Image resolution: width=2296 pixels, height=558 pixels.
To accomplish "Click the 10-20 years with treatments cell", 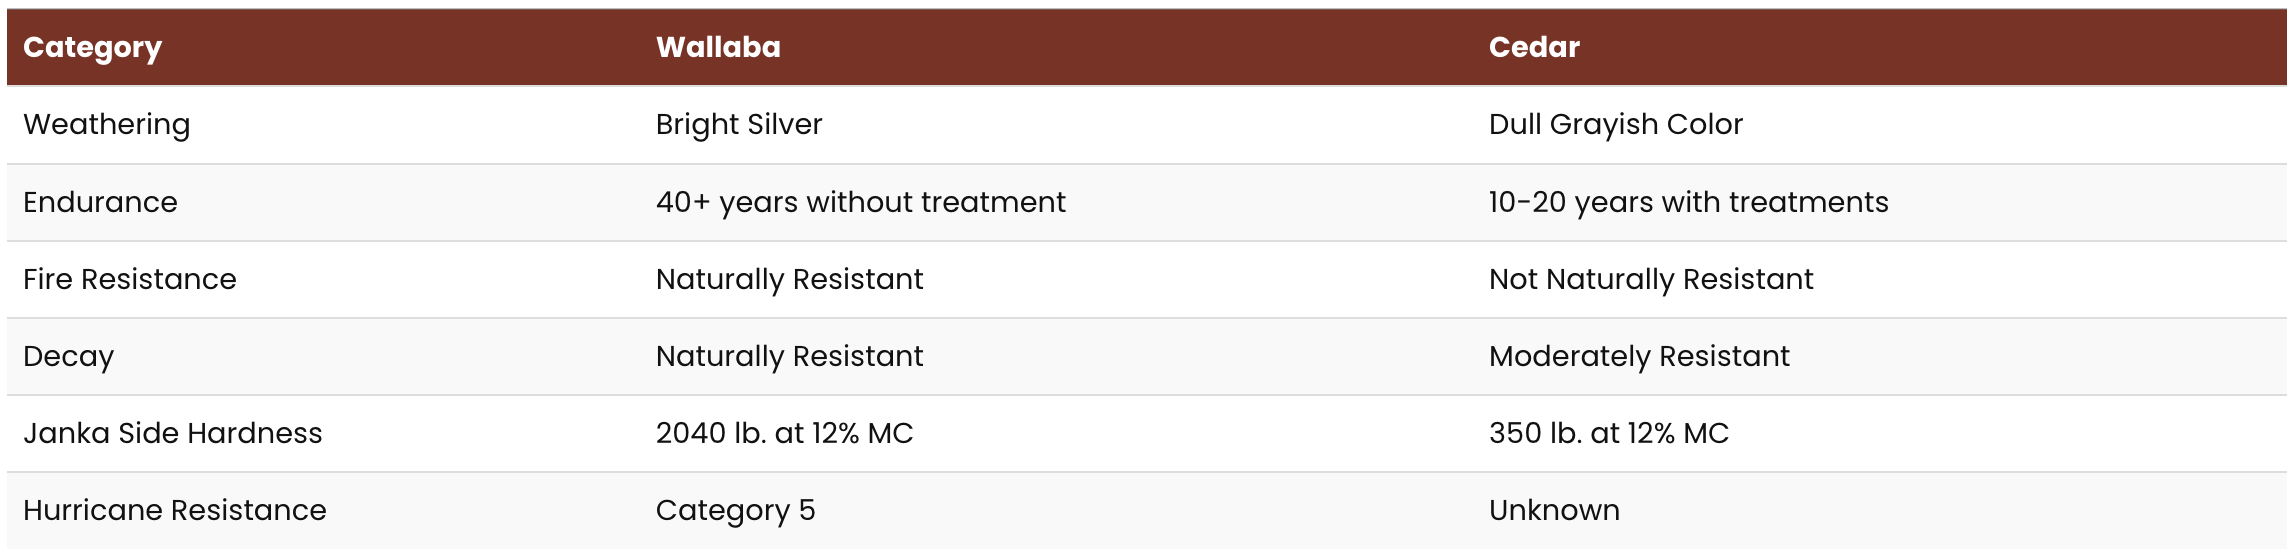I will 1688,203.
